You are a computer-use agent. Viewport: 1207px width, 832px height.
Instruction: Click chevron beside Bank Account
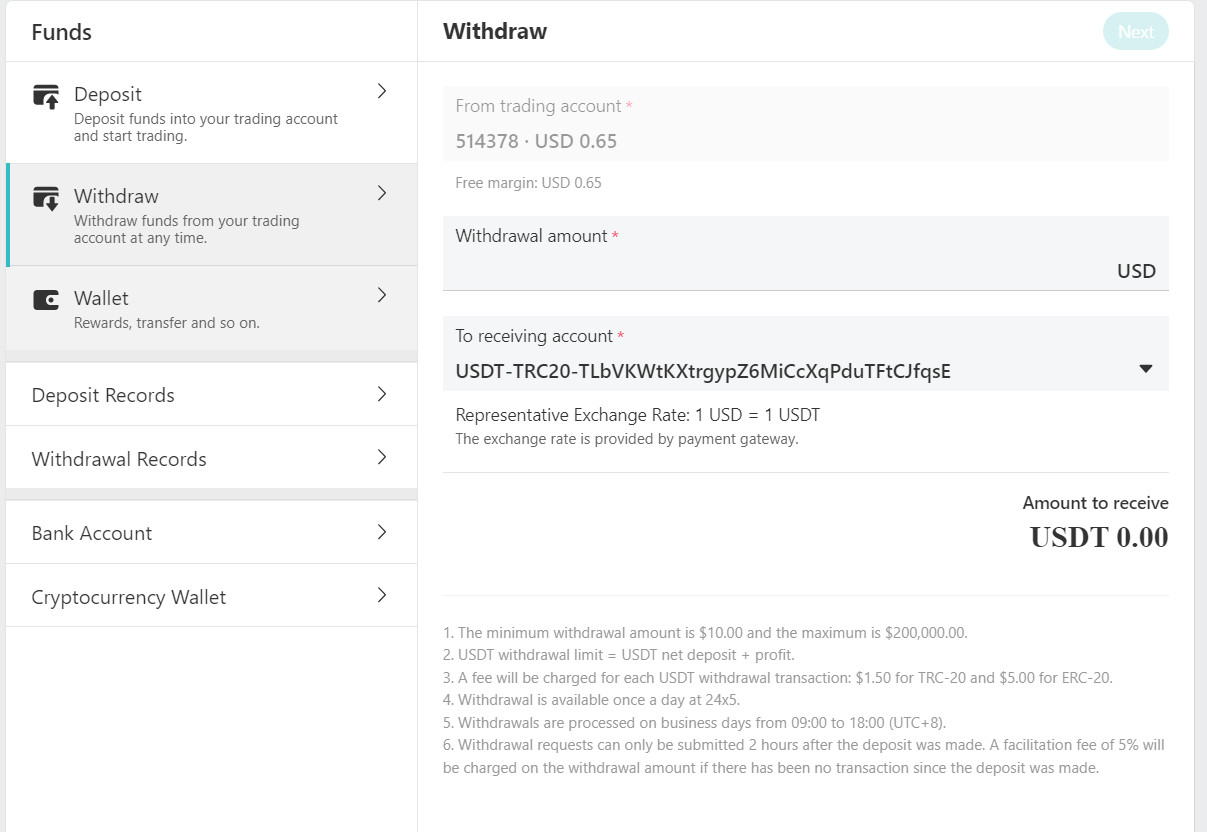(381, 532)
